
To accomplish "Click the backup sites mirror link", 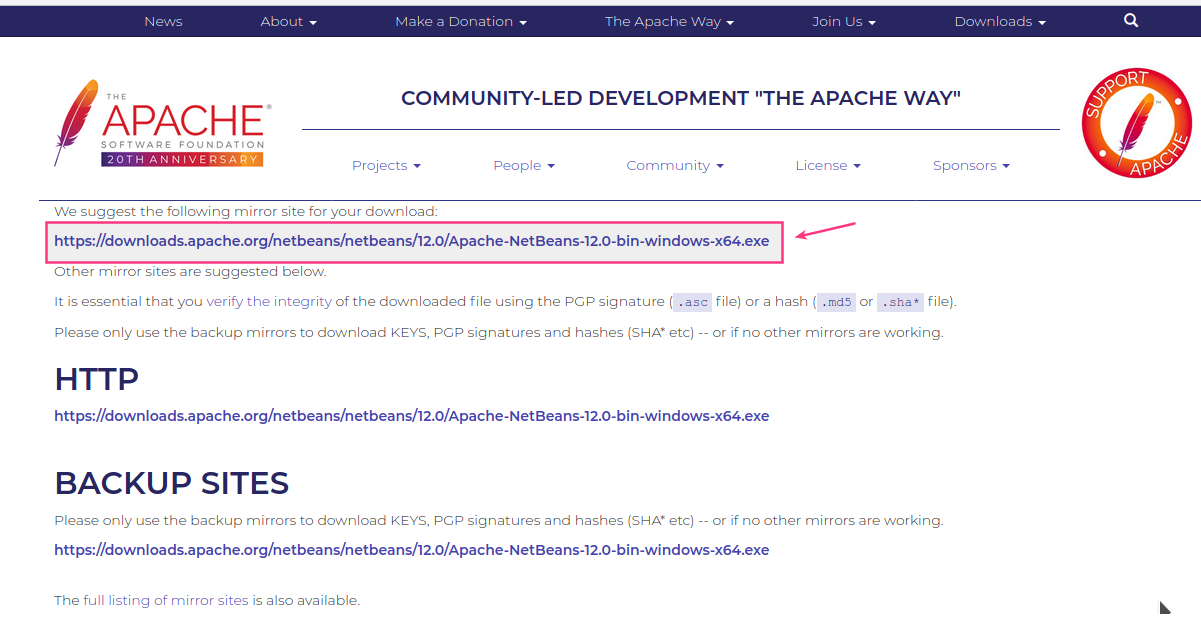I will pos(411,549).
